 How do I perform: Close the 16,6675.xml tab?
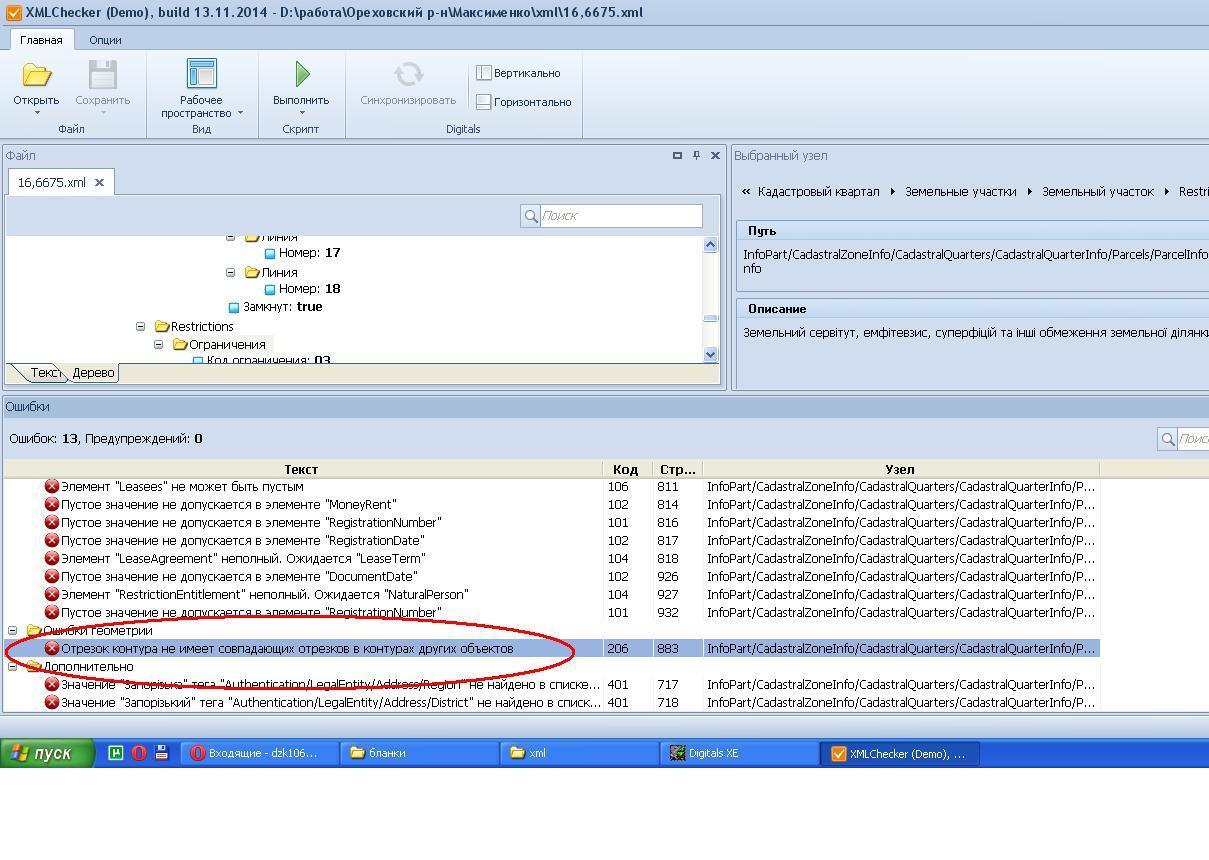(x=99, y=183)
